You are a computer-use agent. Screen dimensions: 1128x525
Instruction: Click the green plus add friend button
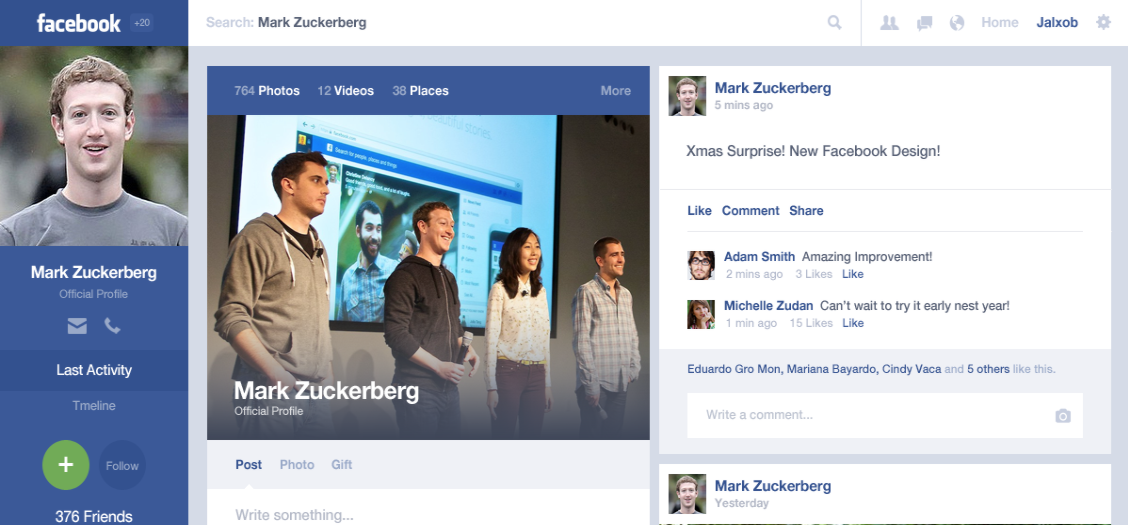pyautogui.click(x=65, y=465)
